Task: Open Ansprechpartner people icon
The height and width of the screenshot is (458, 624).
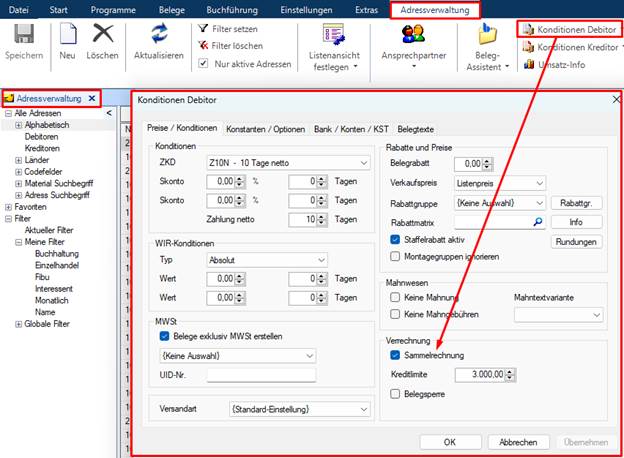Action: click(413, 34)
